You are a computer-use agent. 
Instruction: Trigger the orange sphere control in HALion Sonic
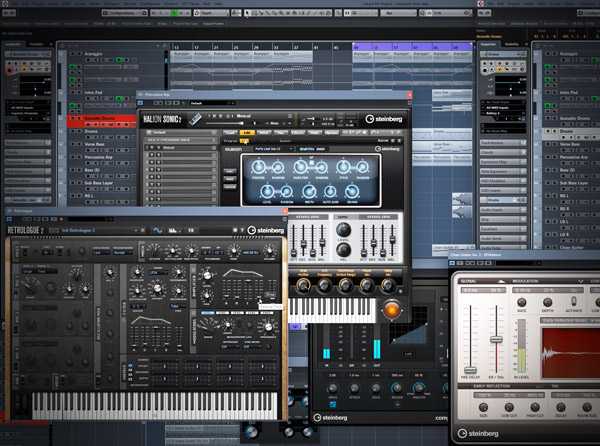[x=391, y=309]
